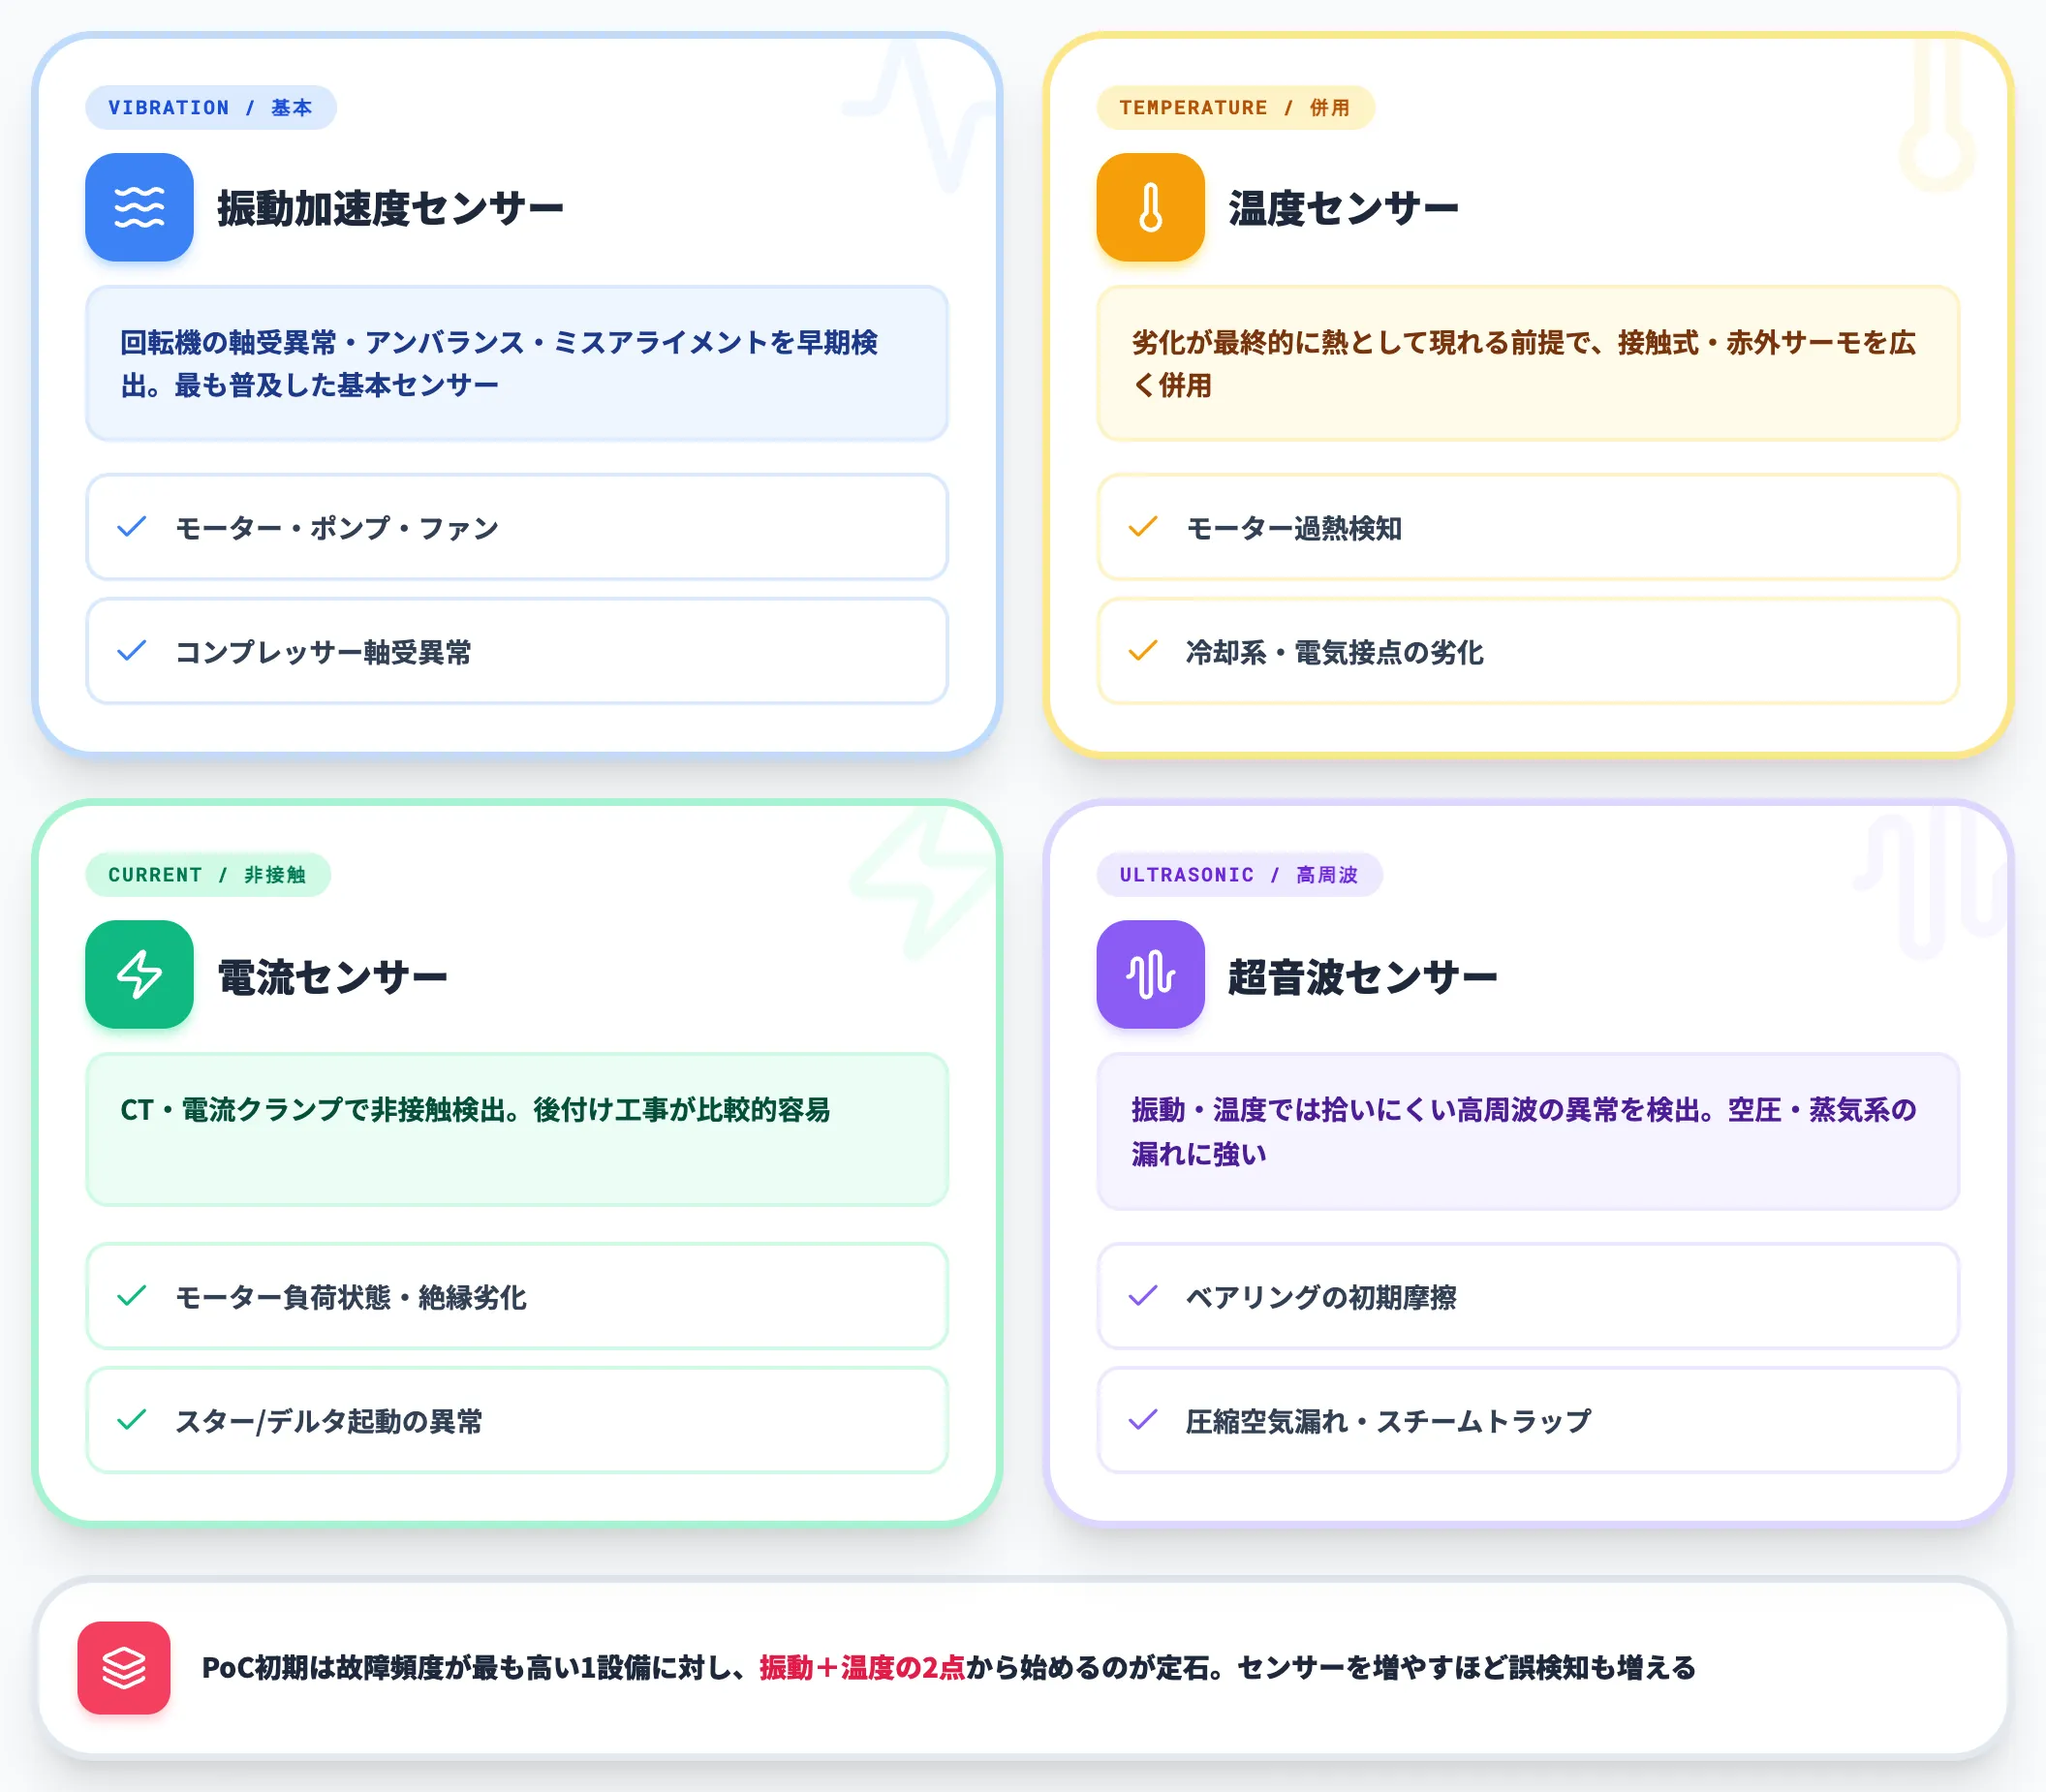2046x1792 pixels.
Task: Click checkmark beside ベアリングの初期摩擦
Action: [x=1143, y=1296]
